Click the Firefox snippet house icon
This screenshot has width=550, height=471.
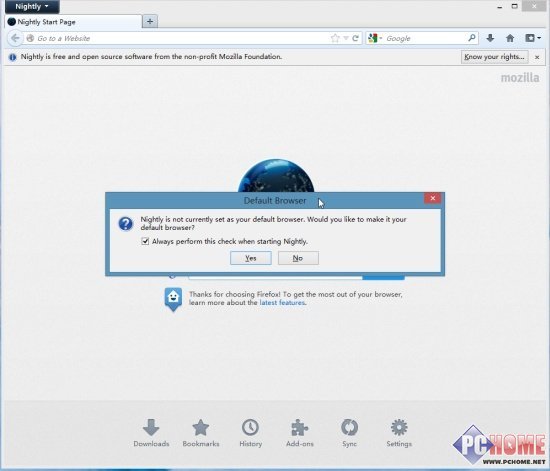173,299
